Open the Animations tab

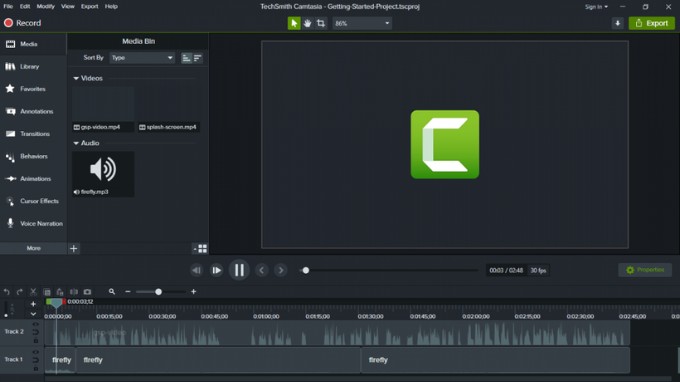pyautogui.click(x=33, y=179)
